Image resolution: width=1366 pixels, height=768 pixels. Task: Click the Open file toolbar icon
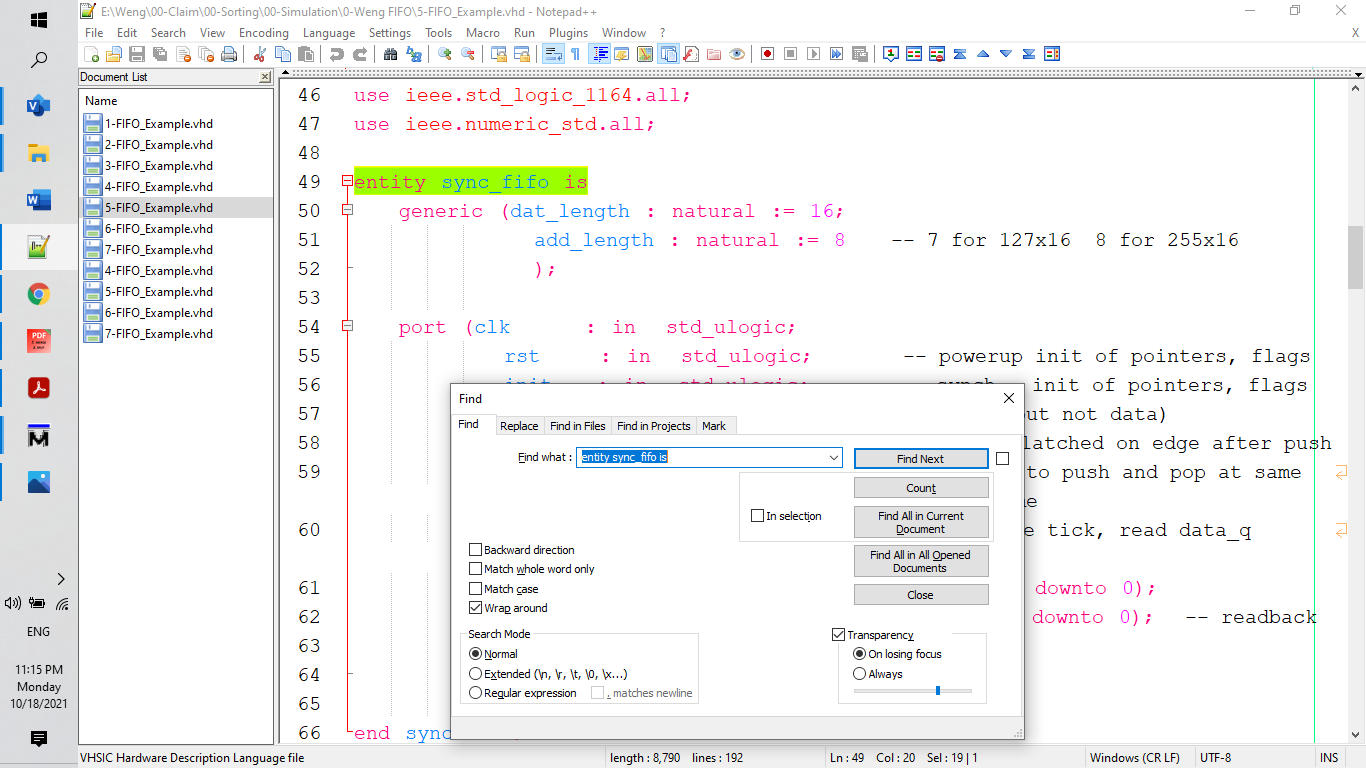(114, 54)
